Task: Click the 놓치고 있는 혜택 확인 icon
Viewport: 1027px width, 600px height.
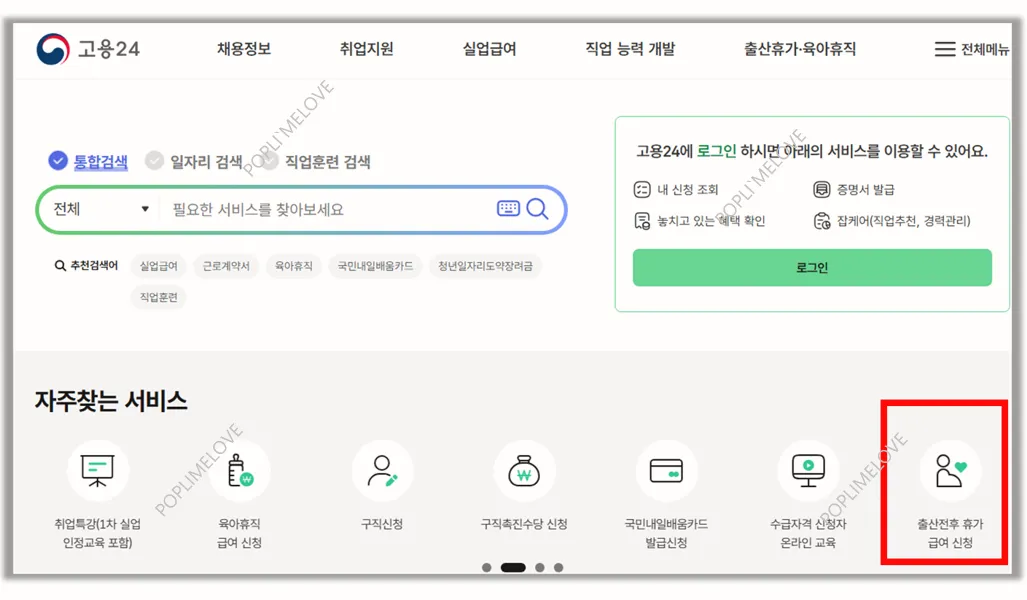Action: [x=642, y=221]
